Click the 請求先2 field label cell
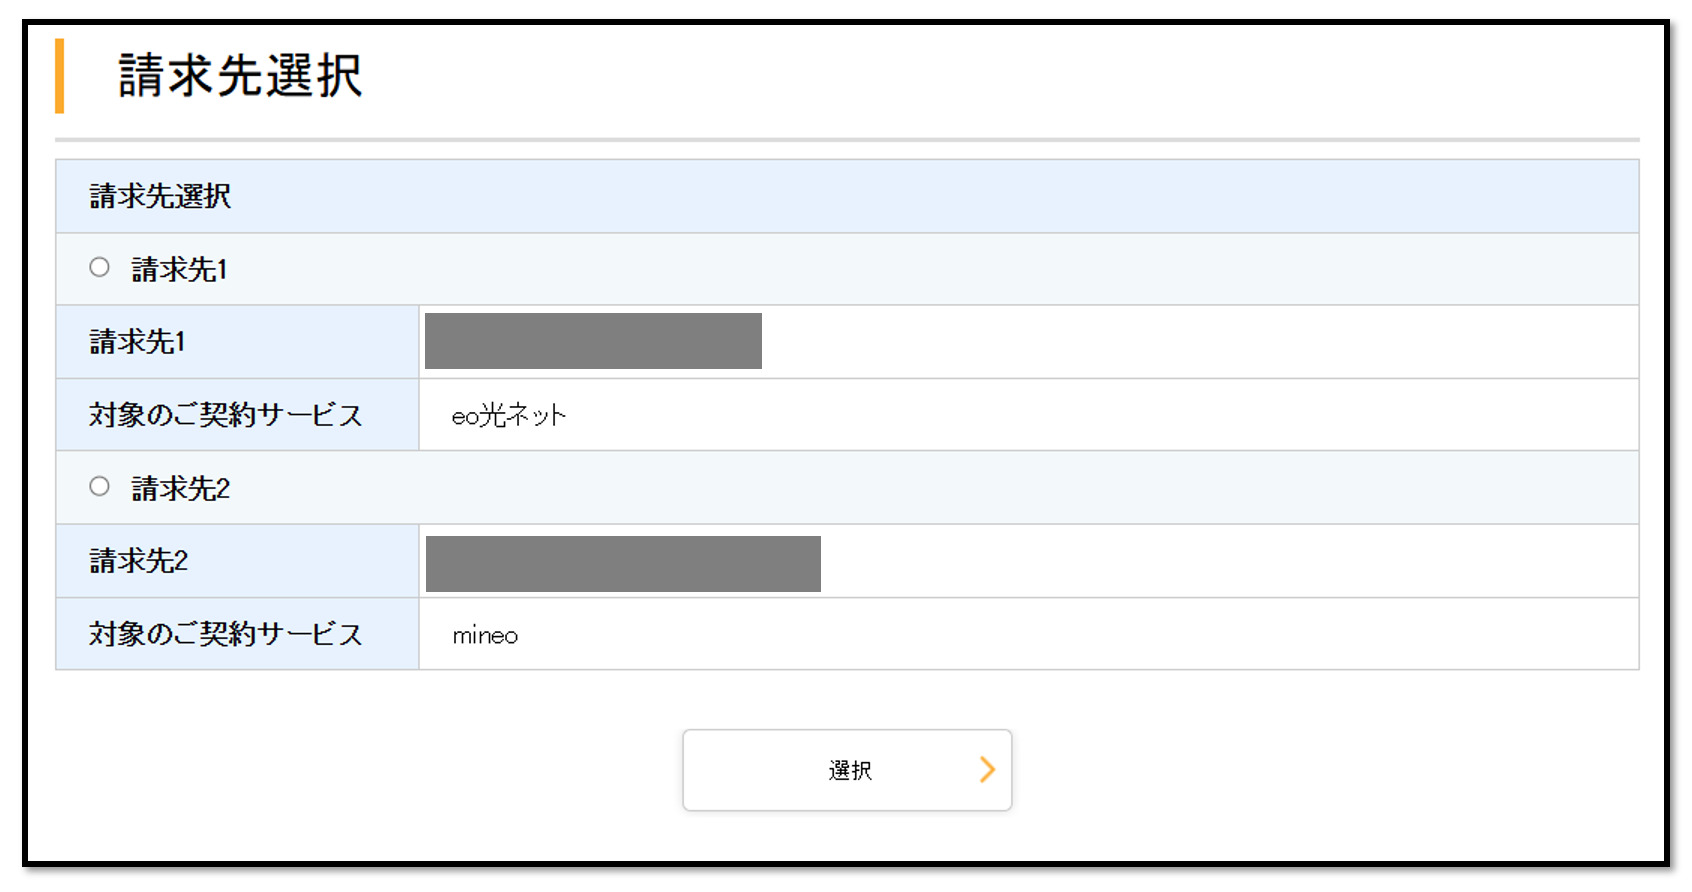The width and height of the screenshot is (1692, 892). [x=139, y=561]
